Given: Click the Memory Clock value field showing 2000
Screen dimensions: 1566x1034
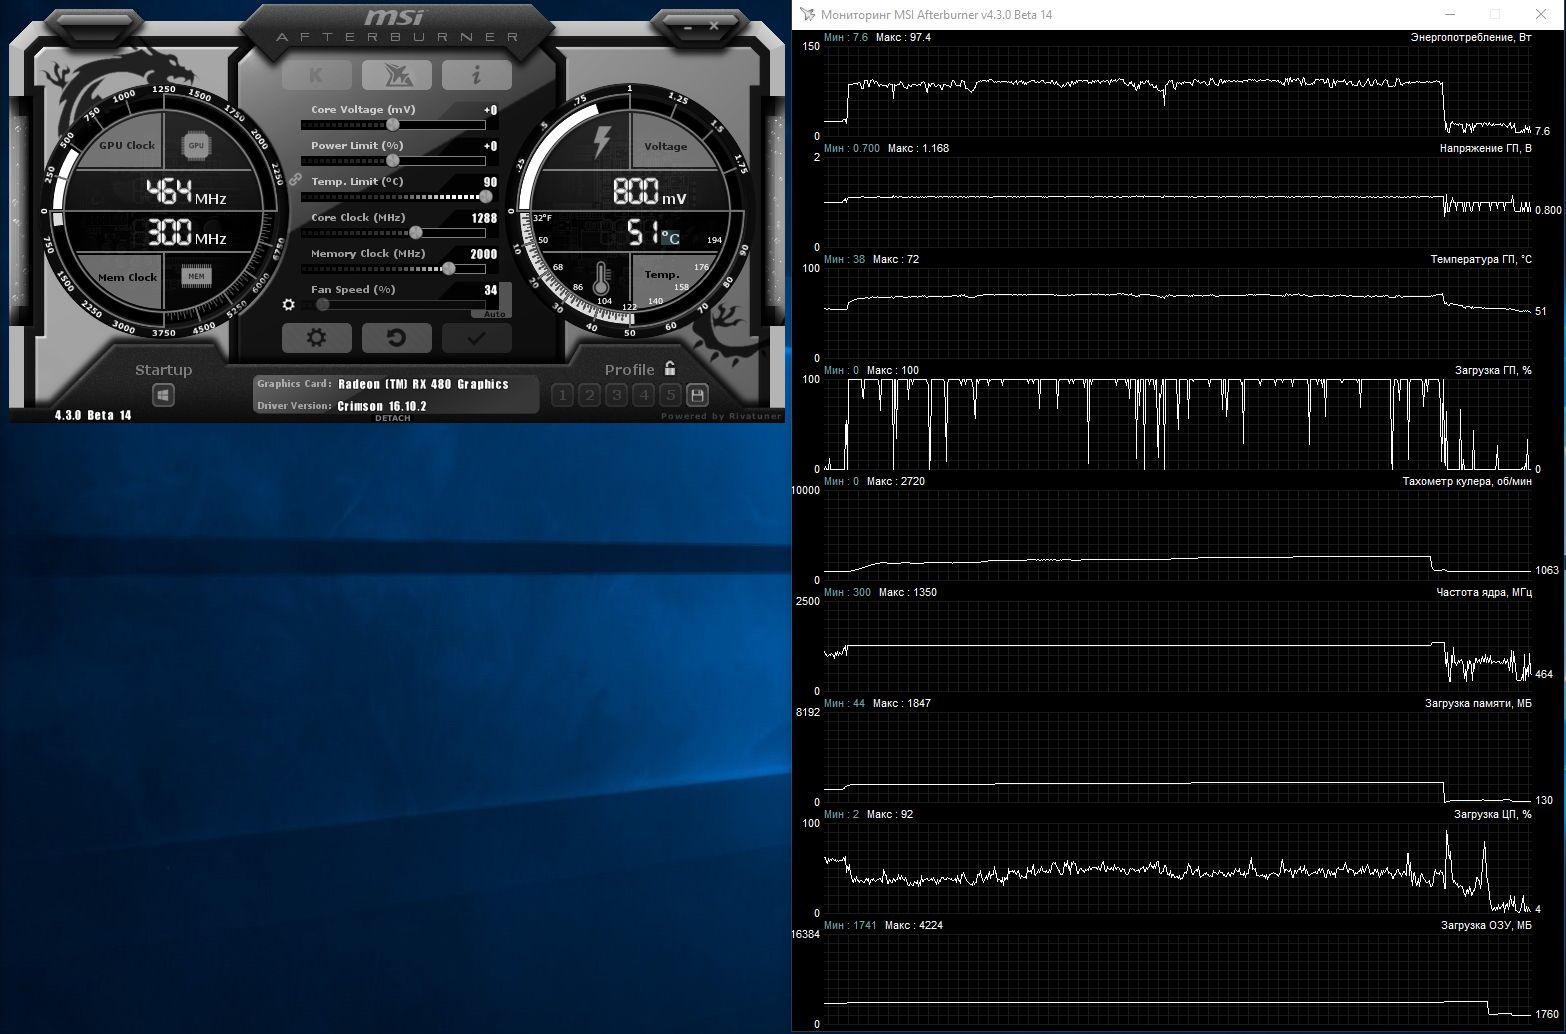Looking at the screenshot, I should 484,254.
